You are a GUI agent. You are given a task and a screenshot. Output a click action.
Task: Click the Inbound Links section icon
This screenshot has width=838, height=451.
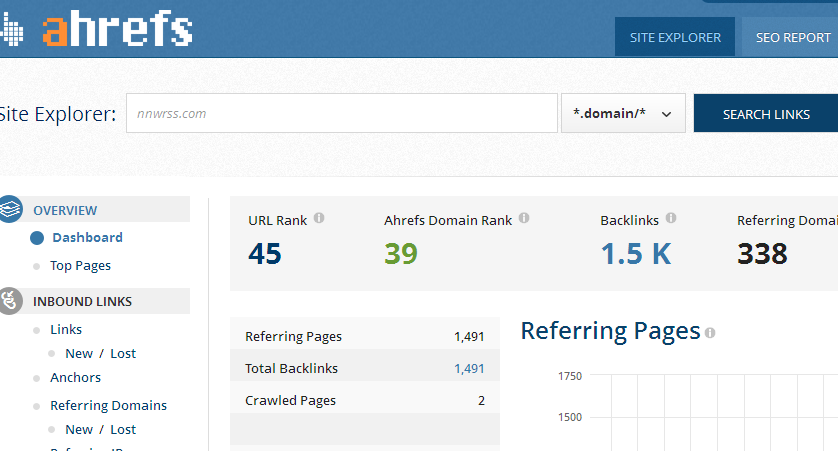click(10, 301)
